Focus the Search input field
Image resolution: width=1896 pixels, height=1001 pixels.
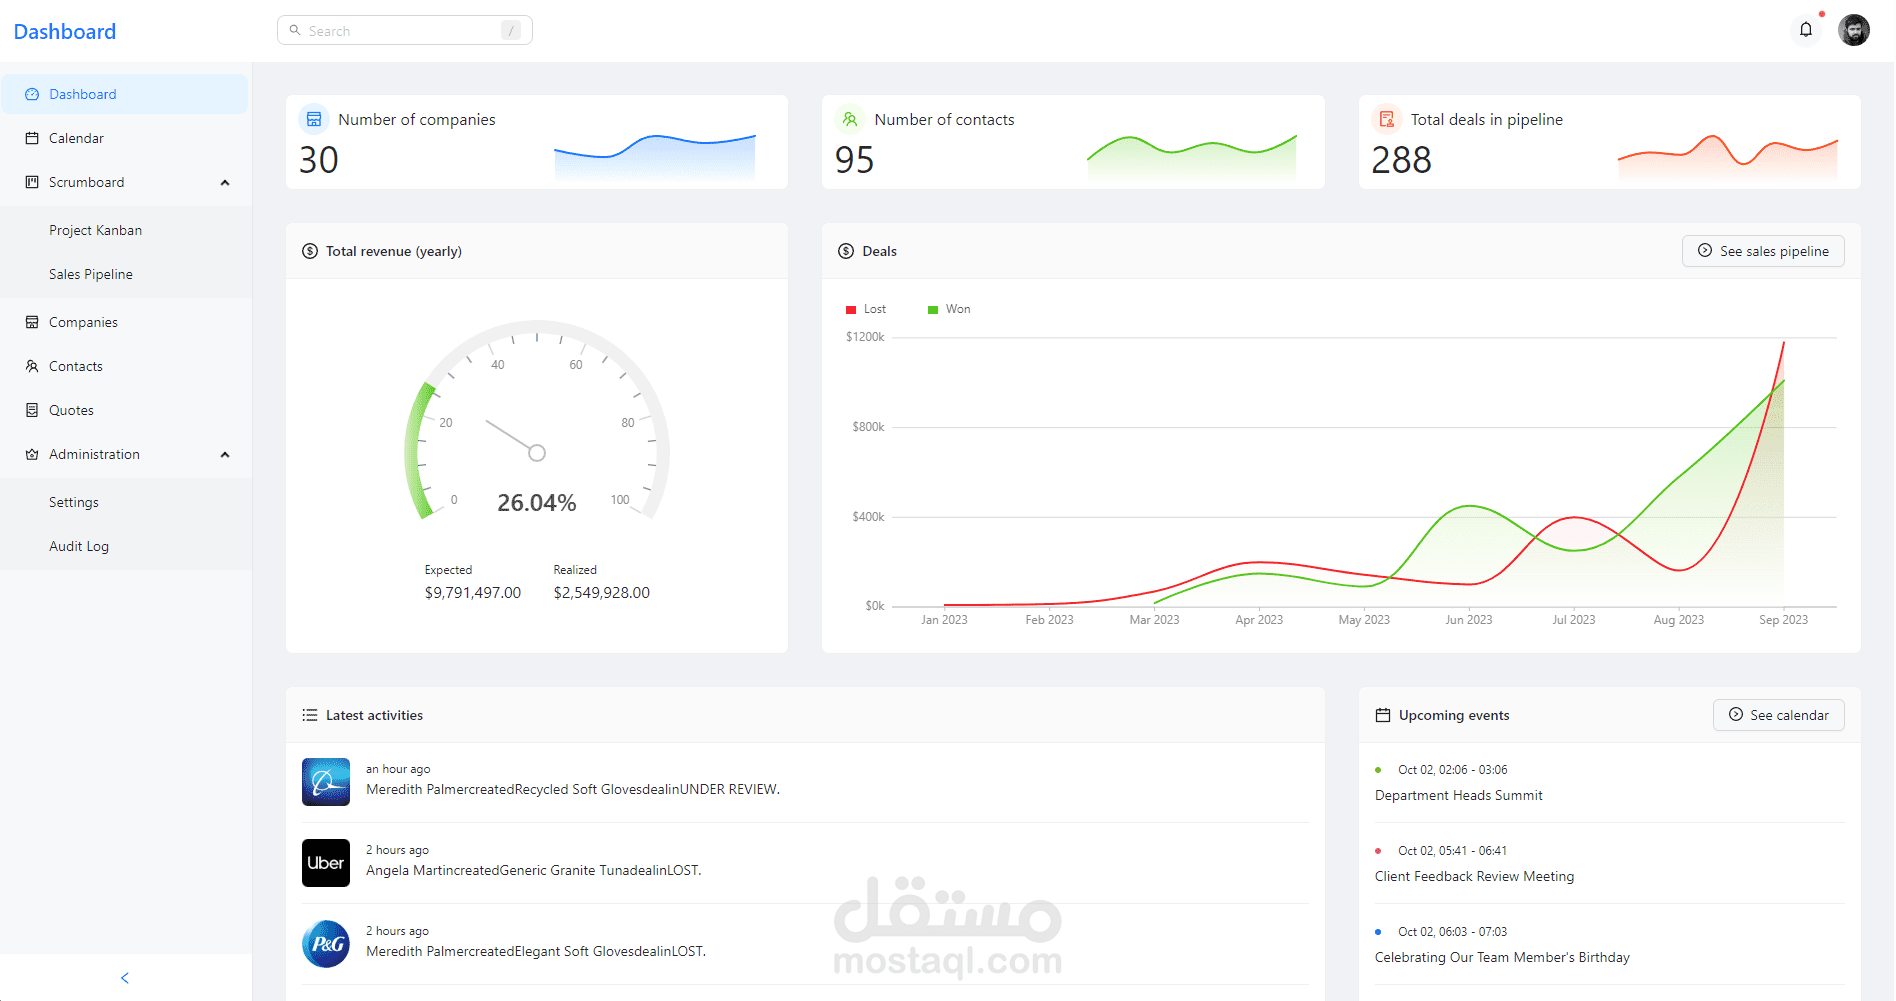tap(404, 30)
